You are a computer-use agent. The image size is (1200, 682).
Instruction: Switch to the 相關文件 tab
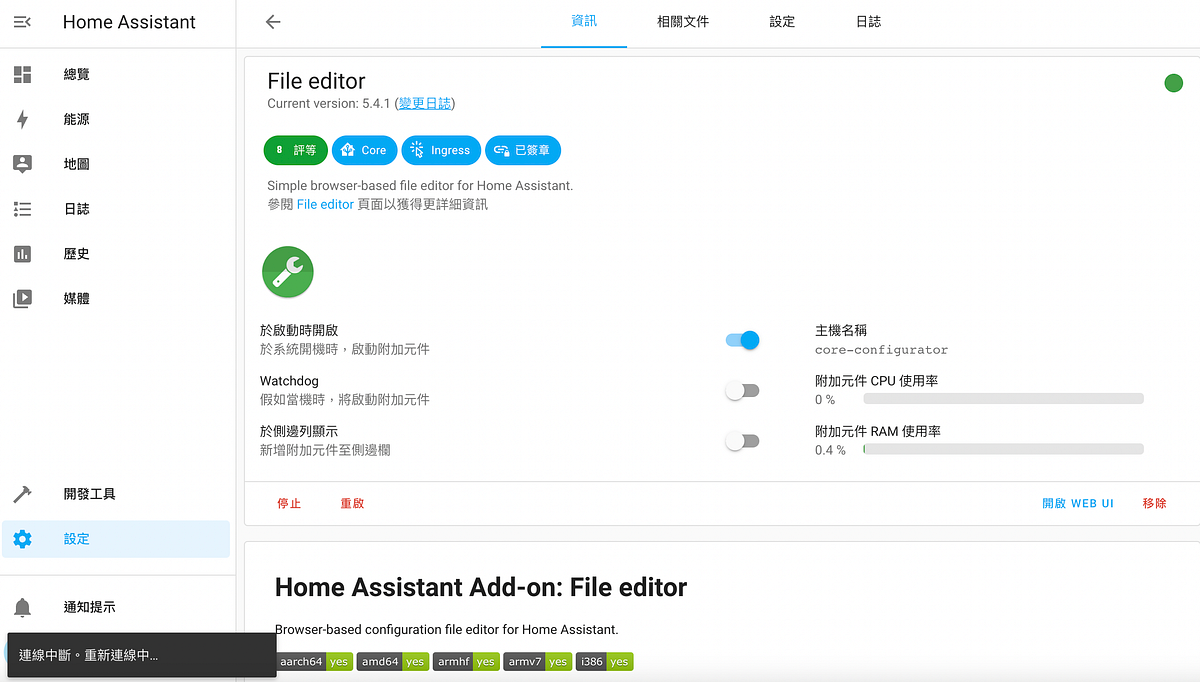click(683, 21)
